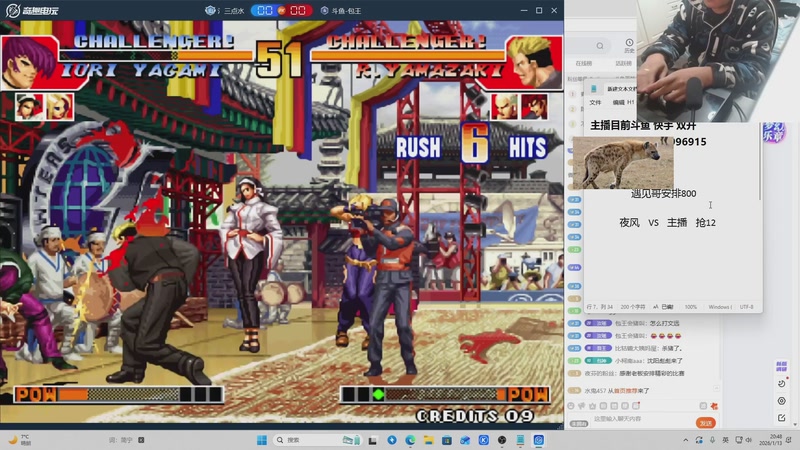The width and height of the screenshot is (800, 450).
Task: Click the orange gift icon at chat toolbar right
Action: click(714, 406)
